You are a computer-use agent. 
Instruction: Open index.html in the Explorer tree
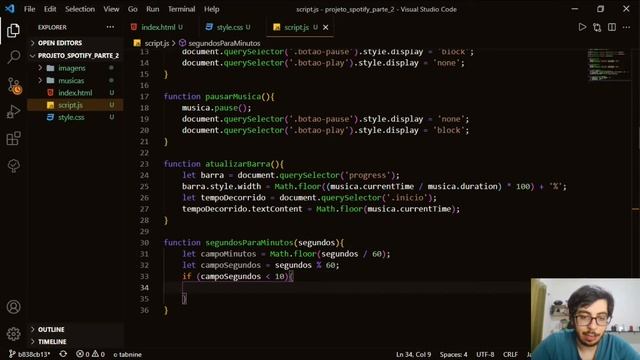coord(75,93)
